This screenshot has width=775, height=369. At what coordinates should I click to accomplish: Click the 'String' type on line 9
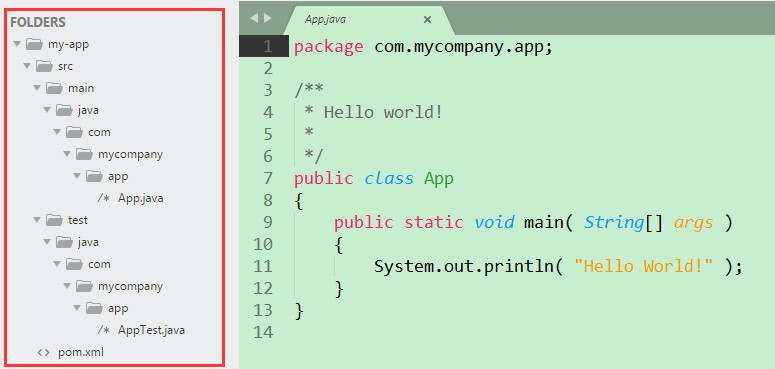click(614, 223)
